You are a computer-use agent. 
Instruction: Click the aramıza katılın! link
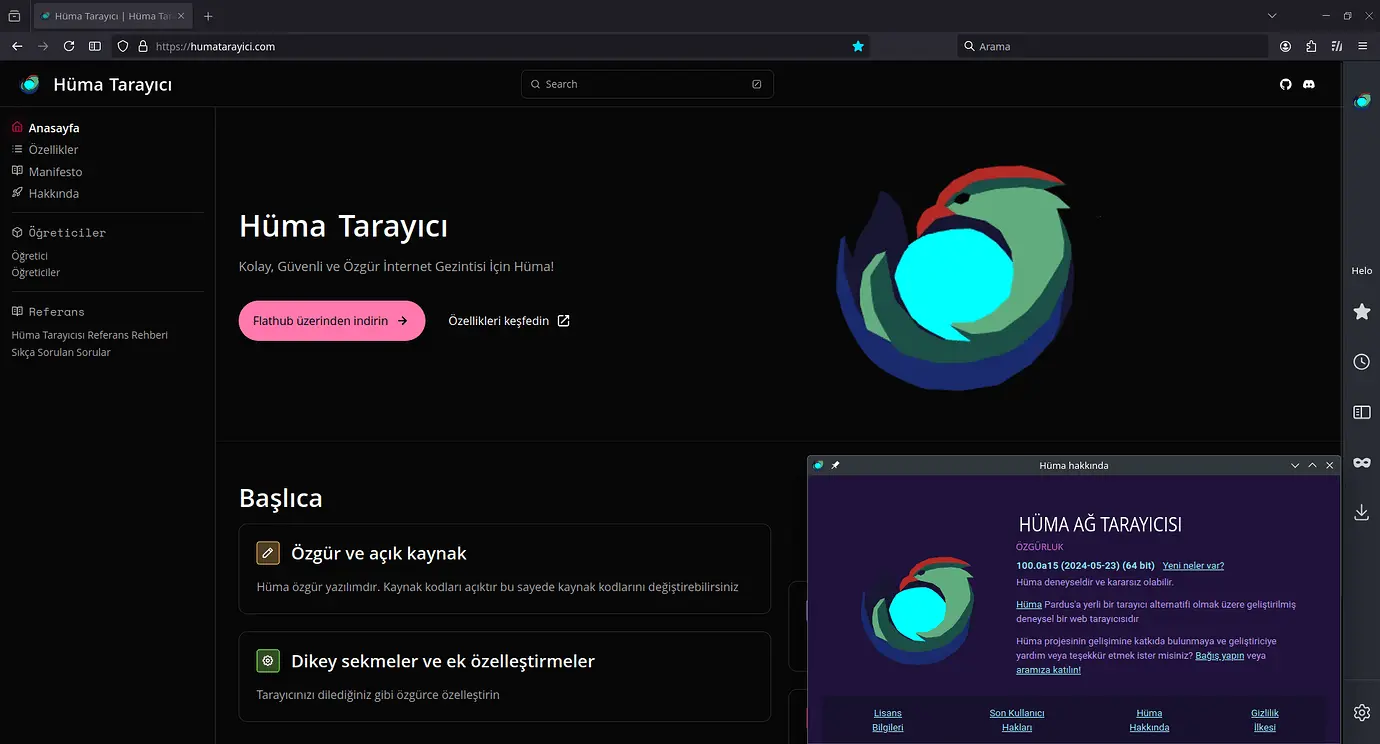point(1048,670)
